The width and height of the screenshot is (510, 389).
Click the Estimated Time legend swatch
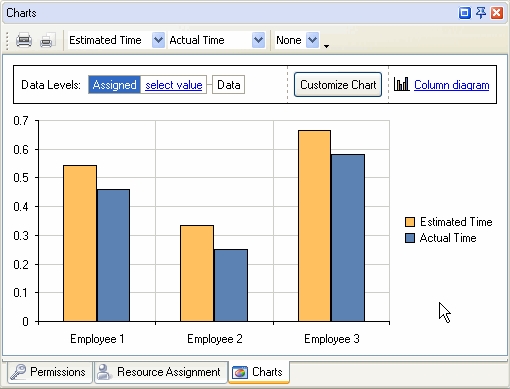tap(410, 222)
